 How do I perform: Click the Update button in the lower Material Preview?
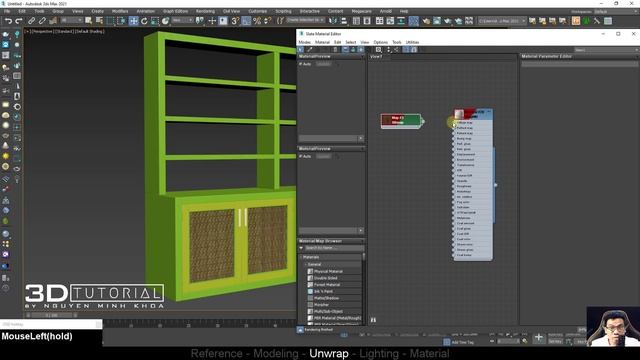(x=324, y=156)
